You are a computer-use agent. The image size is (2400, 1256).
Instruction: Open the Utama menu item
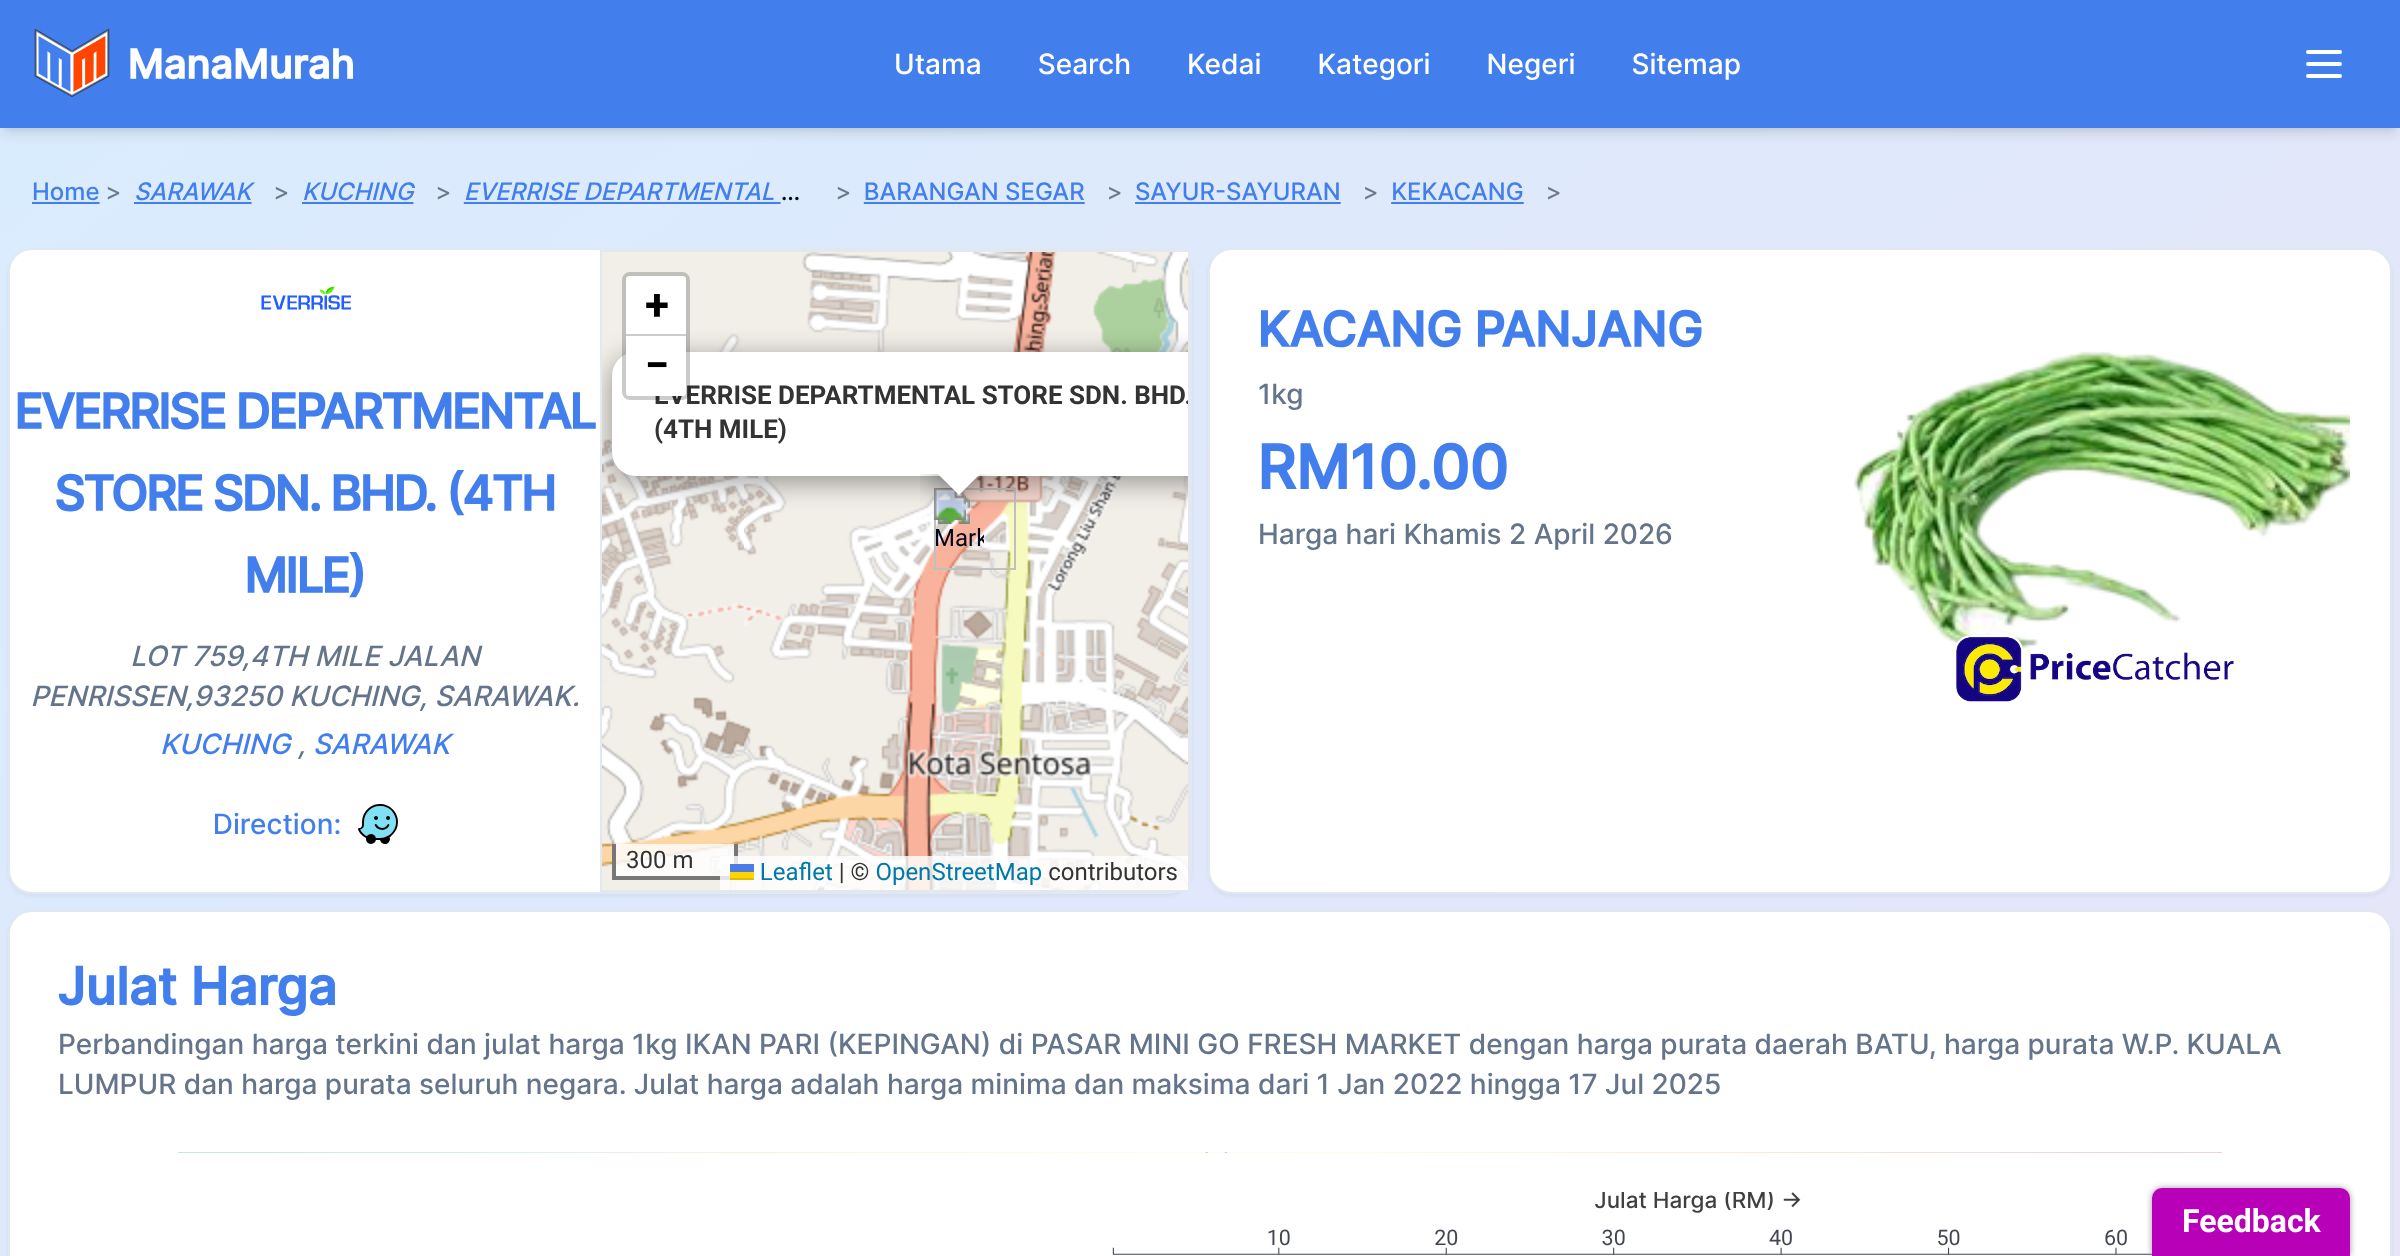tap(937, 64)
